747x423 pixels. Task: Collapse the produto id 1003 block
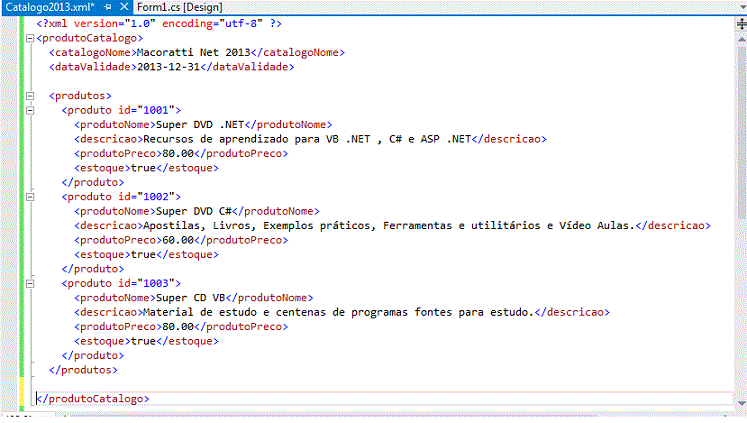click(30, 283)
